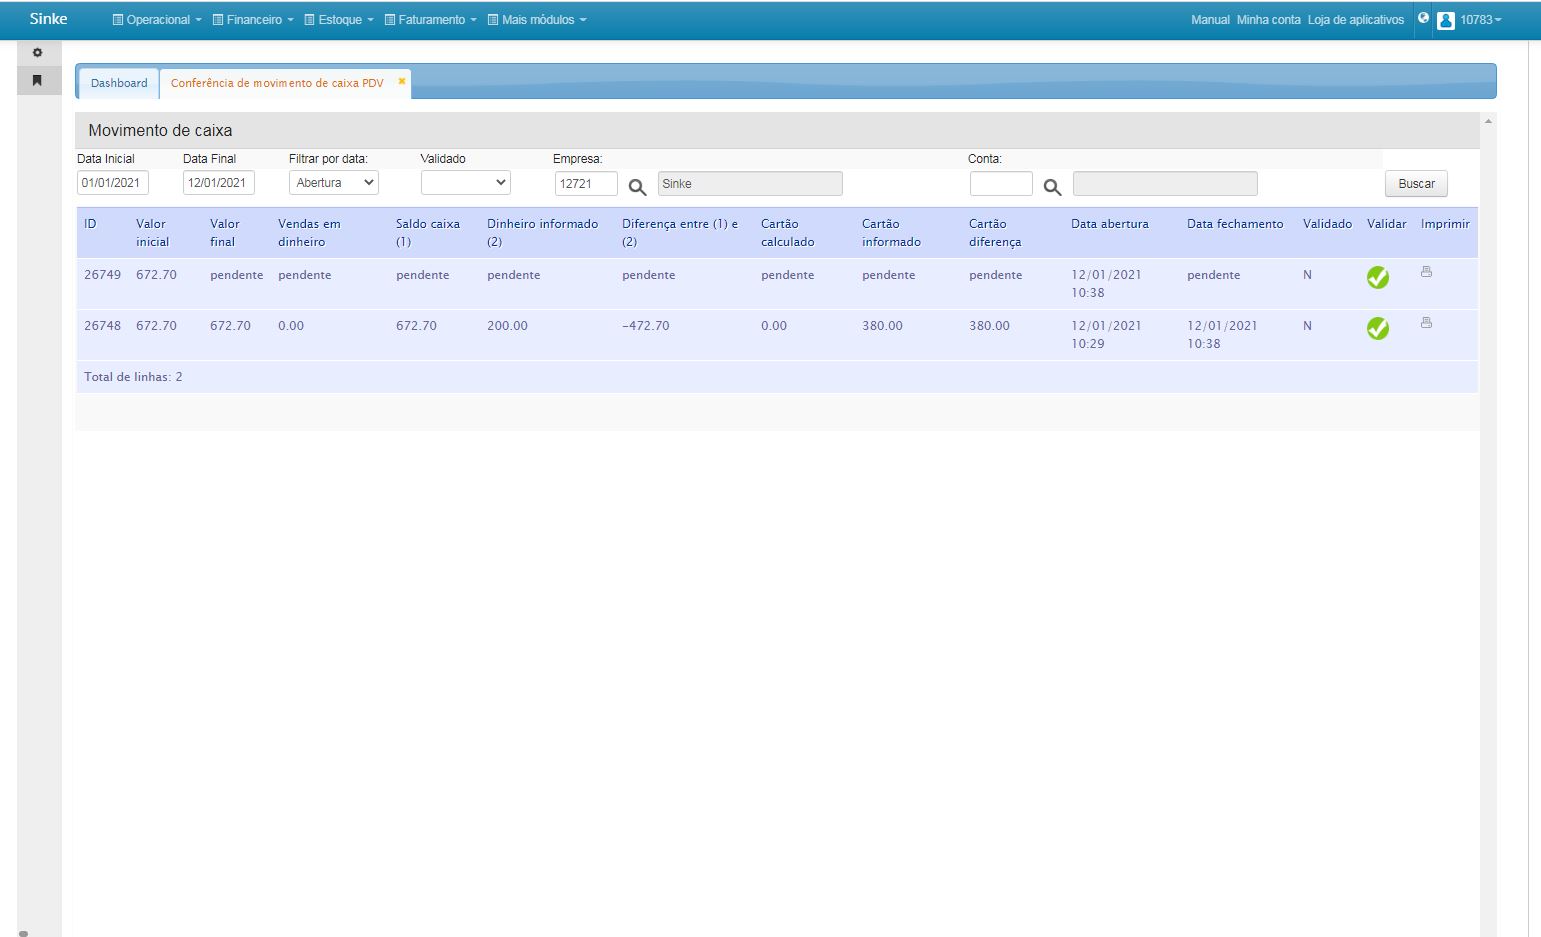The width and height of the screenshot is (1541, 937).
Task: Click the globe icon in top bar
Action: [x=1423, y=18]
